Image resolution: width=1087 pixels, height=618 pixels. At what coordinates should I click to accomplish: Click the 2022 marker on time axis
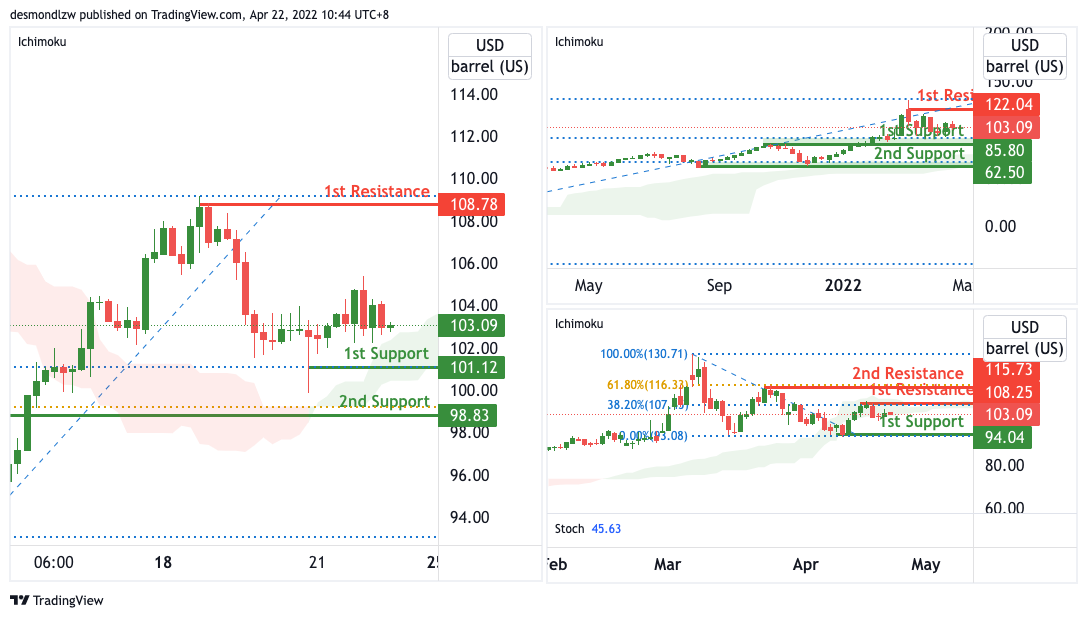[x=843, y=286]
